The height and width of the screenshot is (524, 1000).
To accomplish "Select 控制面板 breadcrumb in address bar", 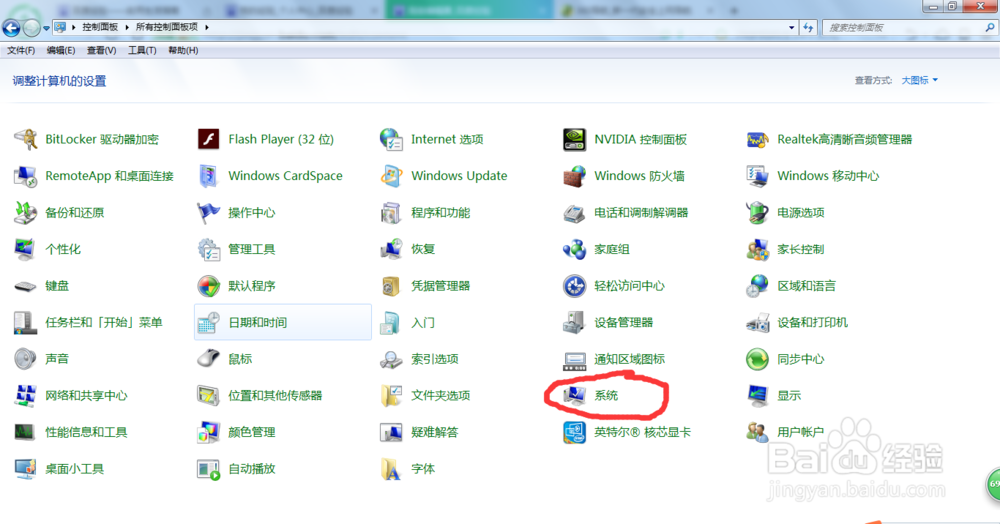I will 100,27.
